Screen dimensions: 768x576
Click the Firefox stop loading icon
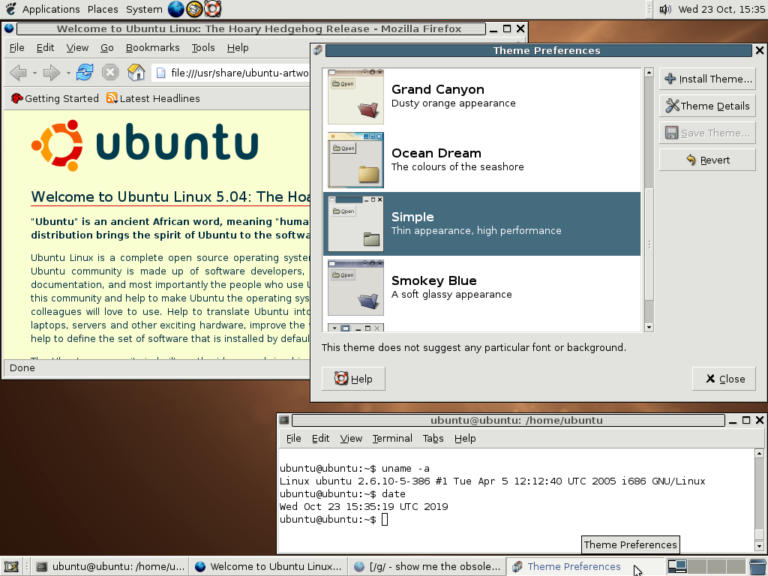(110, 72)
